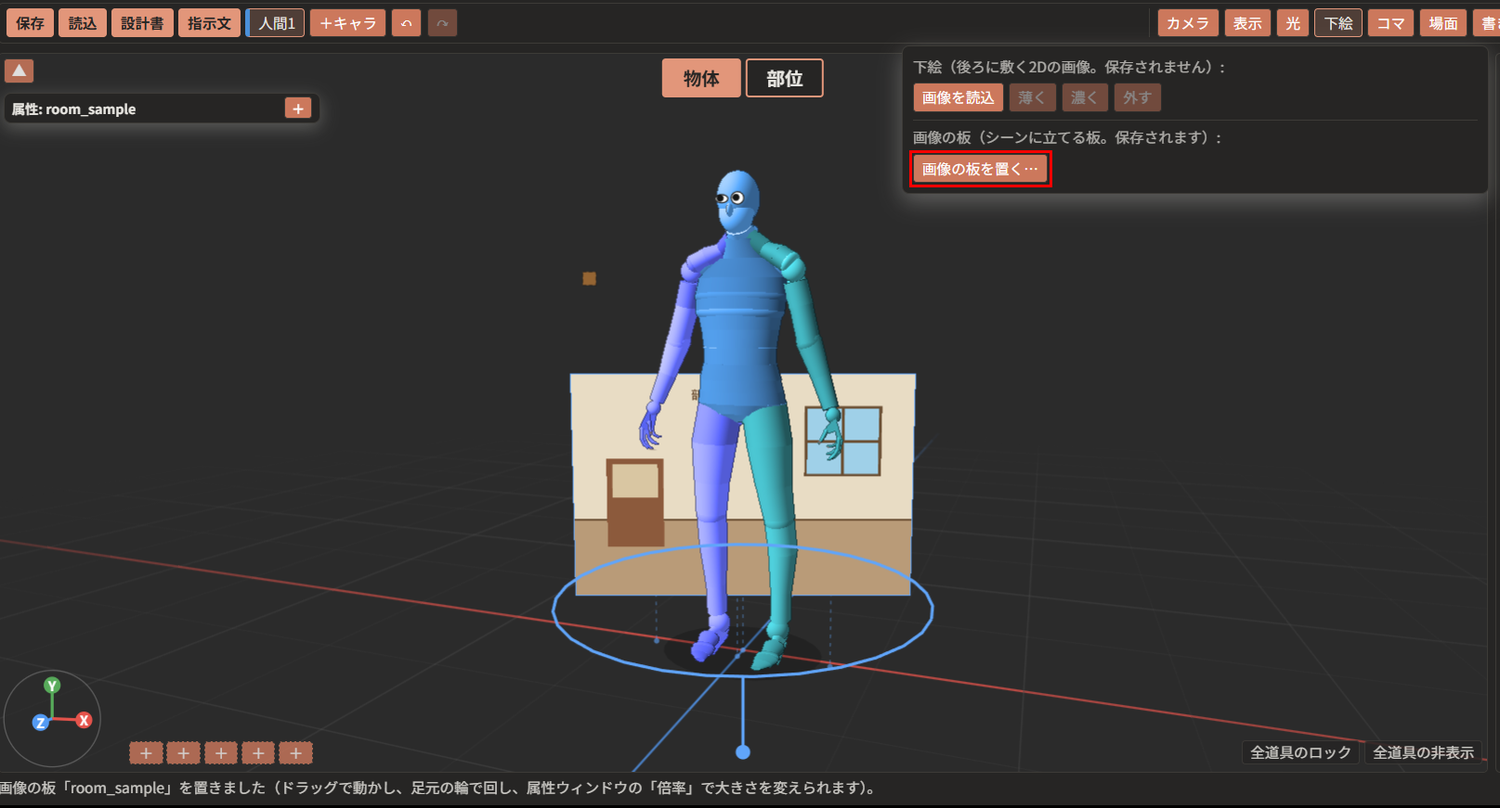Click 画像の板を置く… to place an image board
The width and height of the screenshot is (1500, 808).
point(980,169)
